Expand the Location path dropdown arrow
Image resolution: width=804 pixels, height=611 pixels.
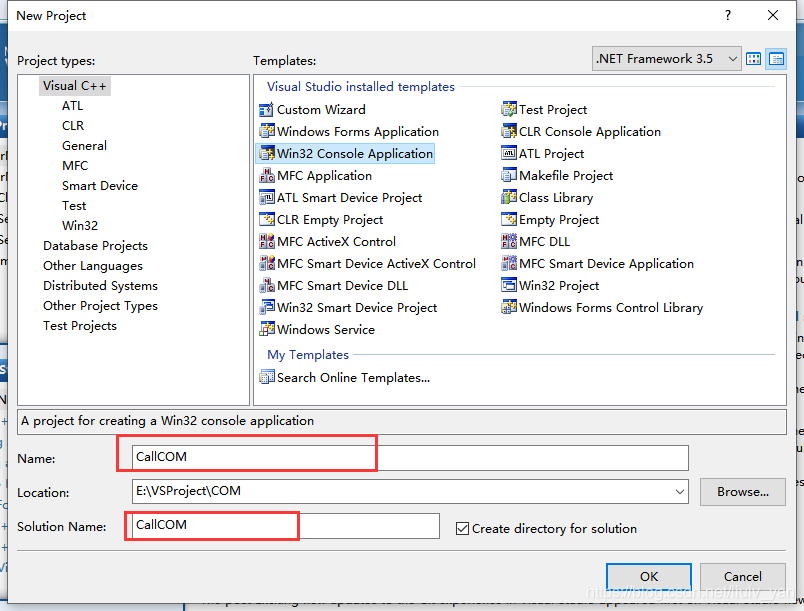pyautogui.click(x=679, y=492)
